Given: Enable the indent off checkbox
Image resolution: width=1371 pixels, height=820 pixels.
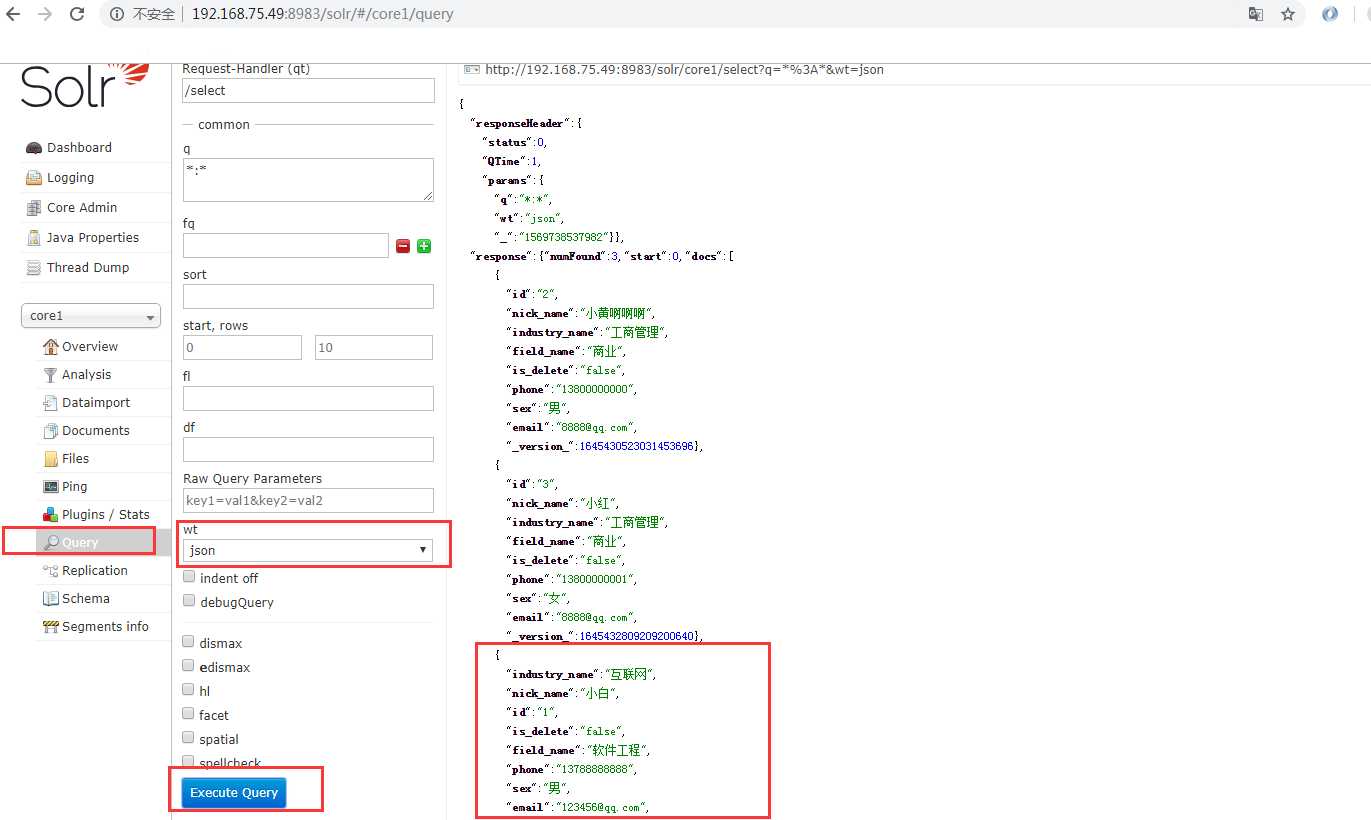Looking at the screenshot, I should click(x=189, y=577).
